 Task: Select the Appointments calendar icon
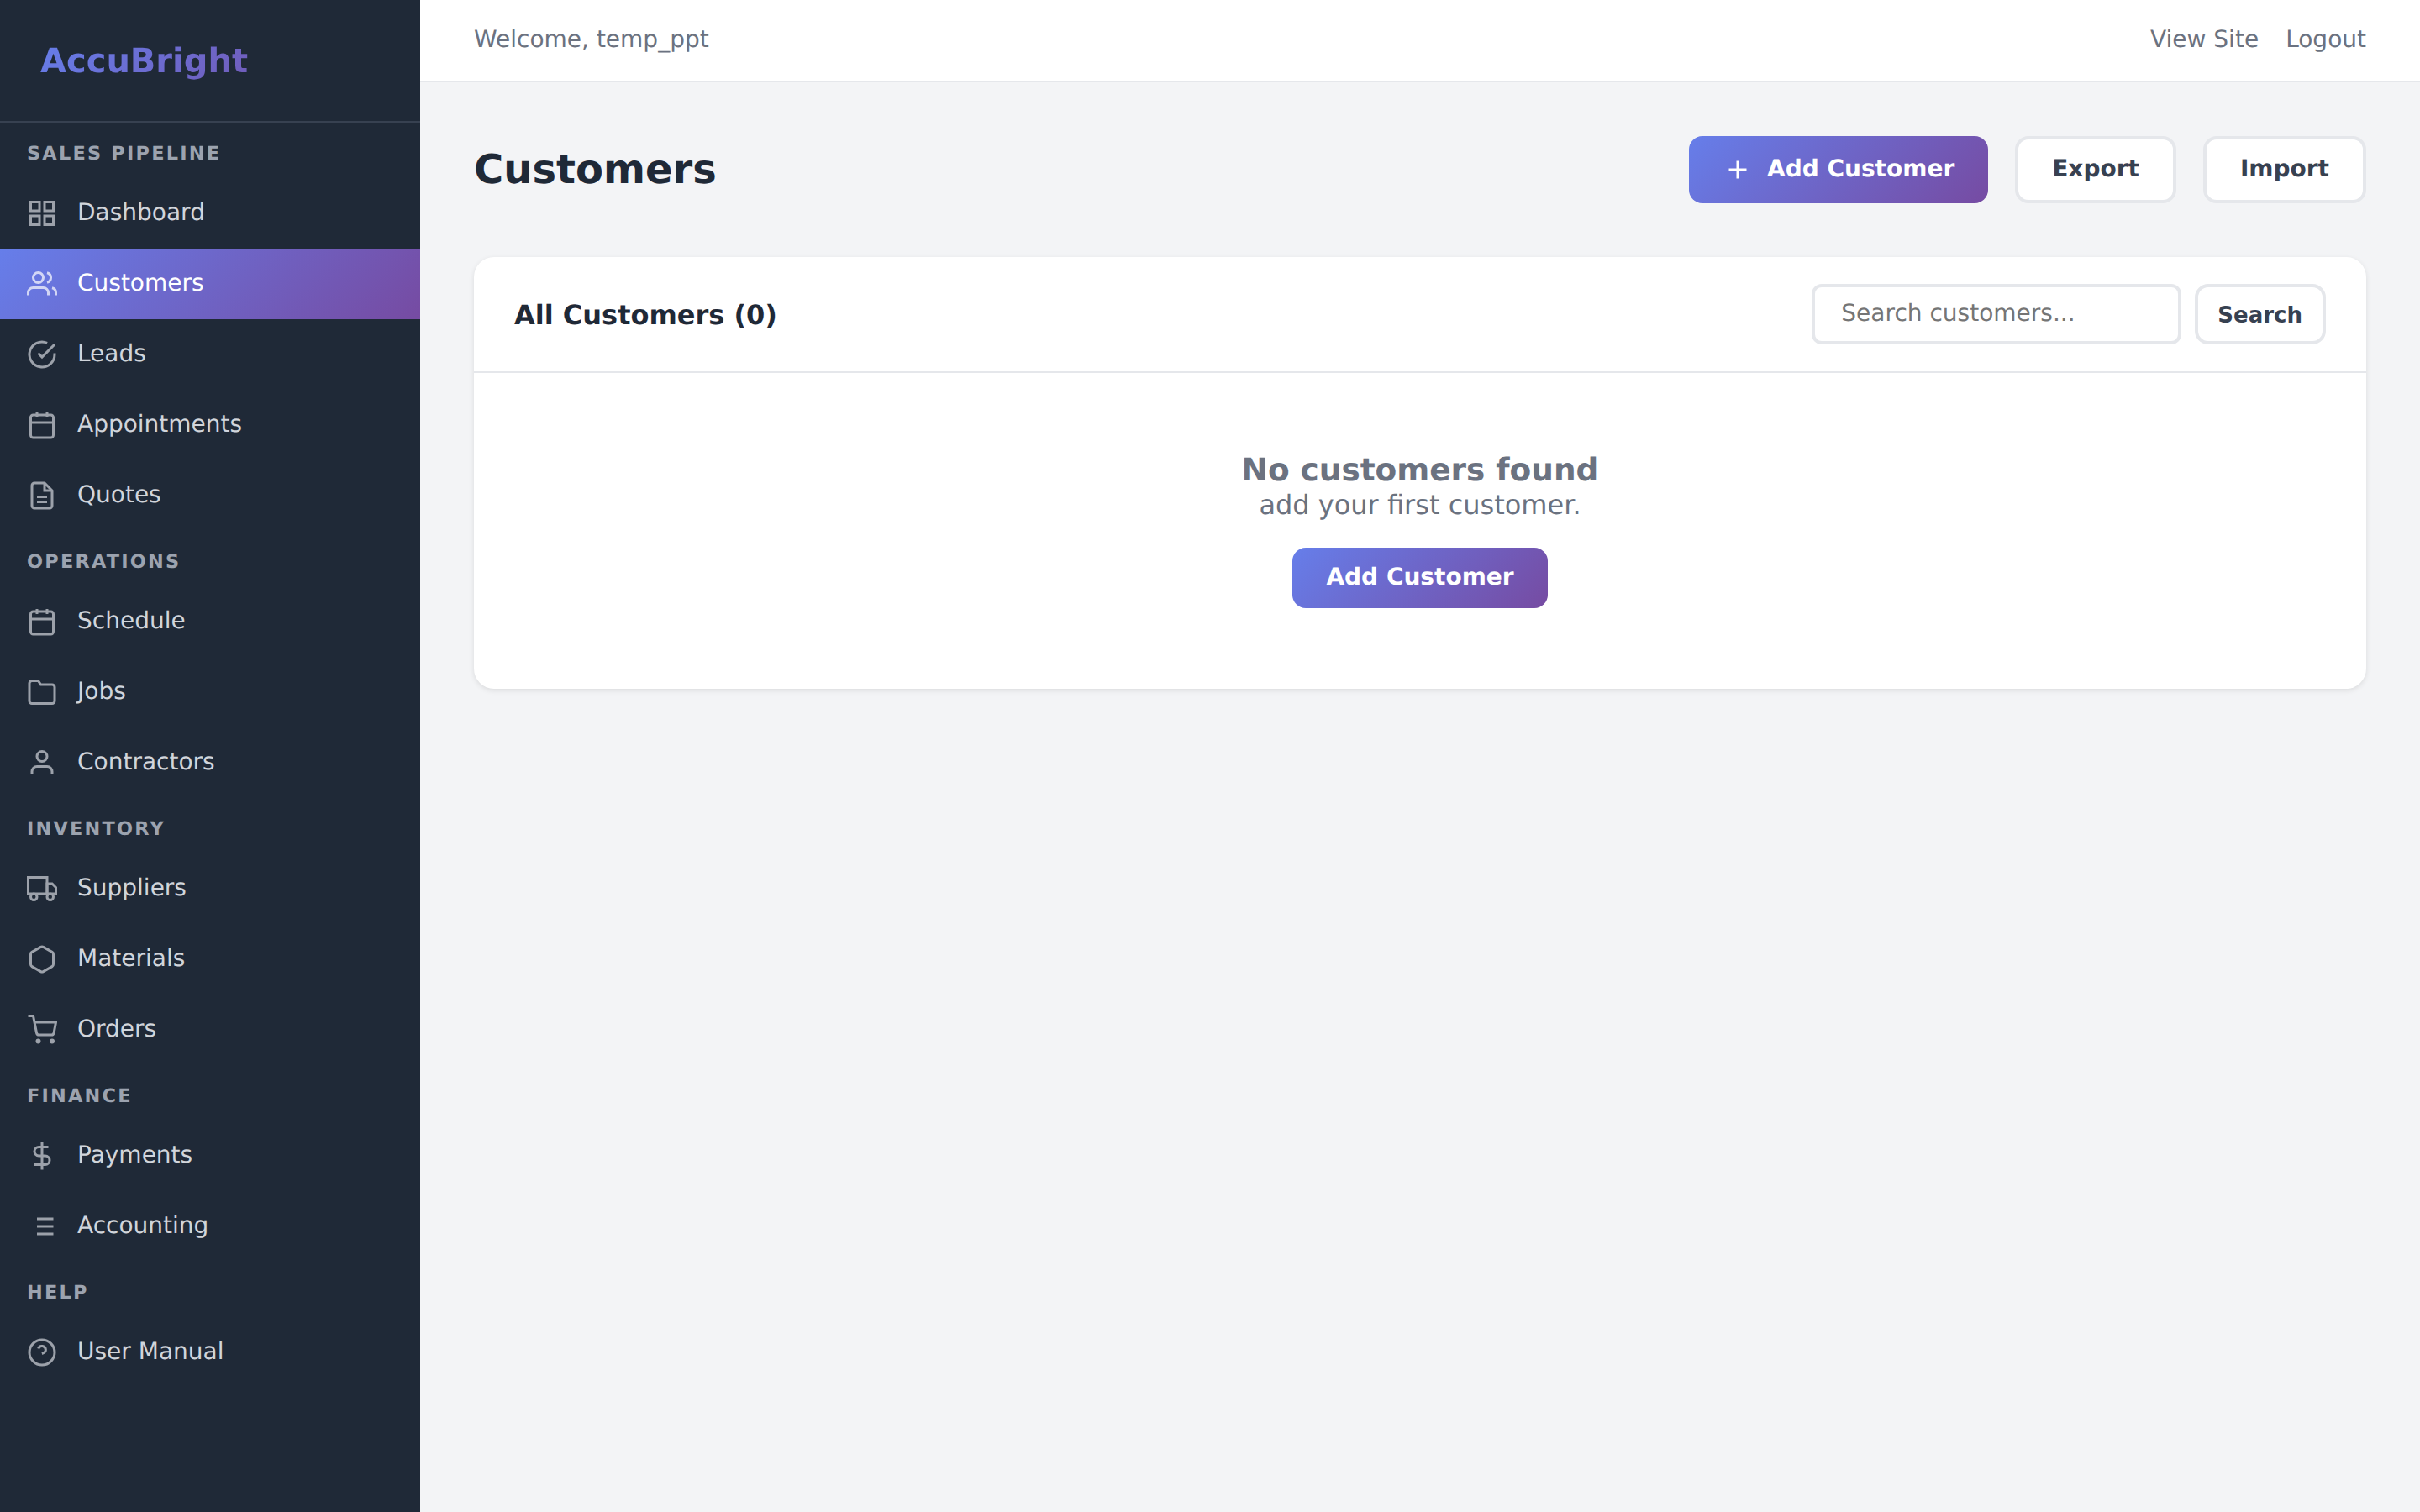tap(42, 424)
